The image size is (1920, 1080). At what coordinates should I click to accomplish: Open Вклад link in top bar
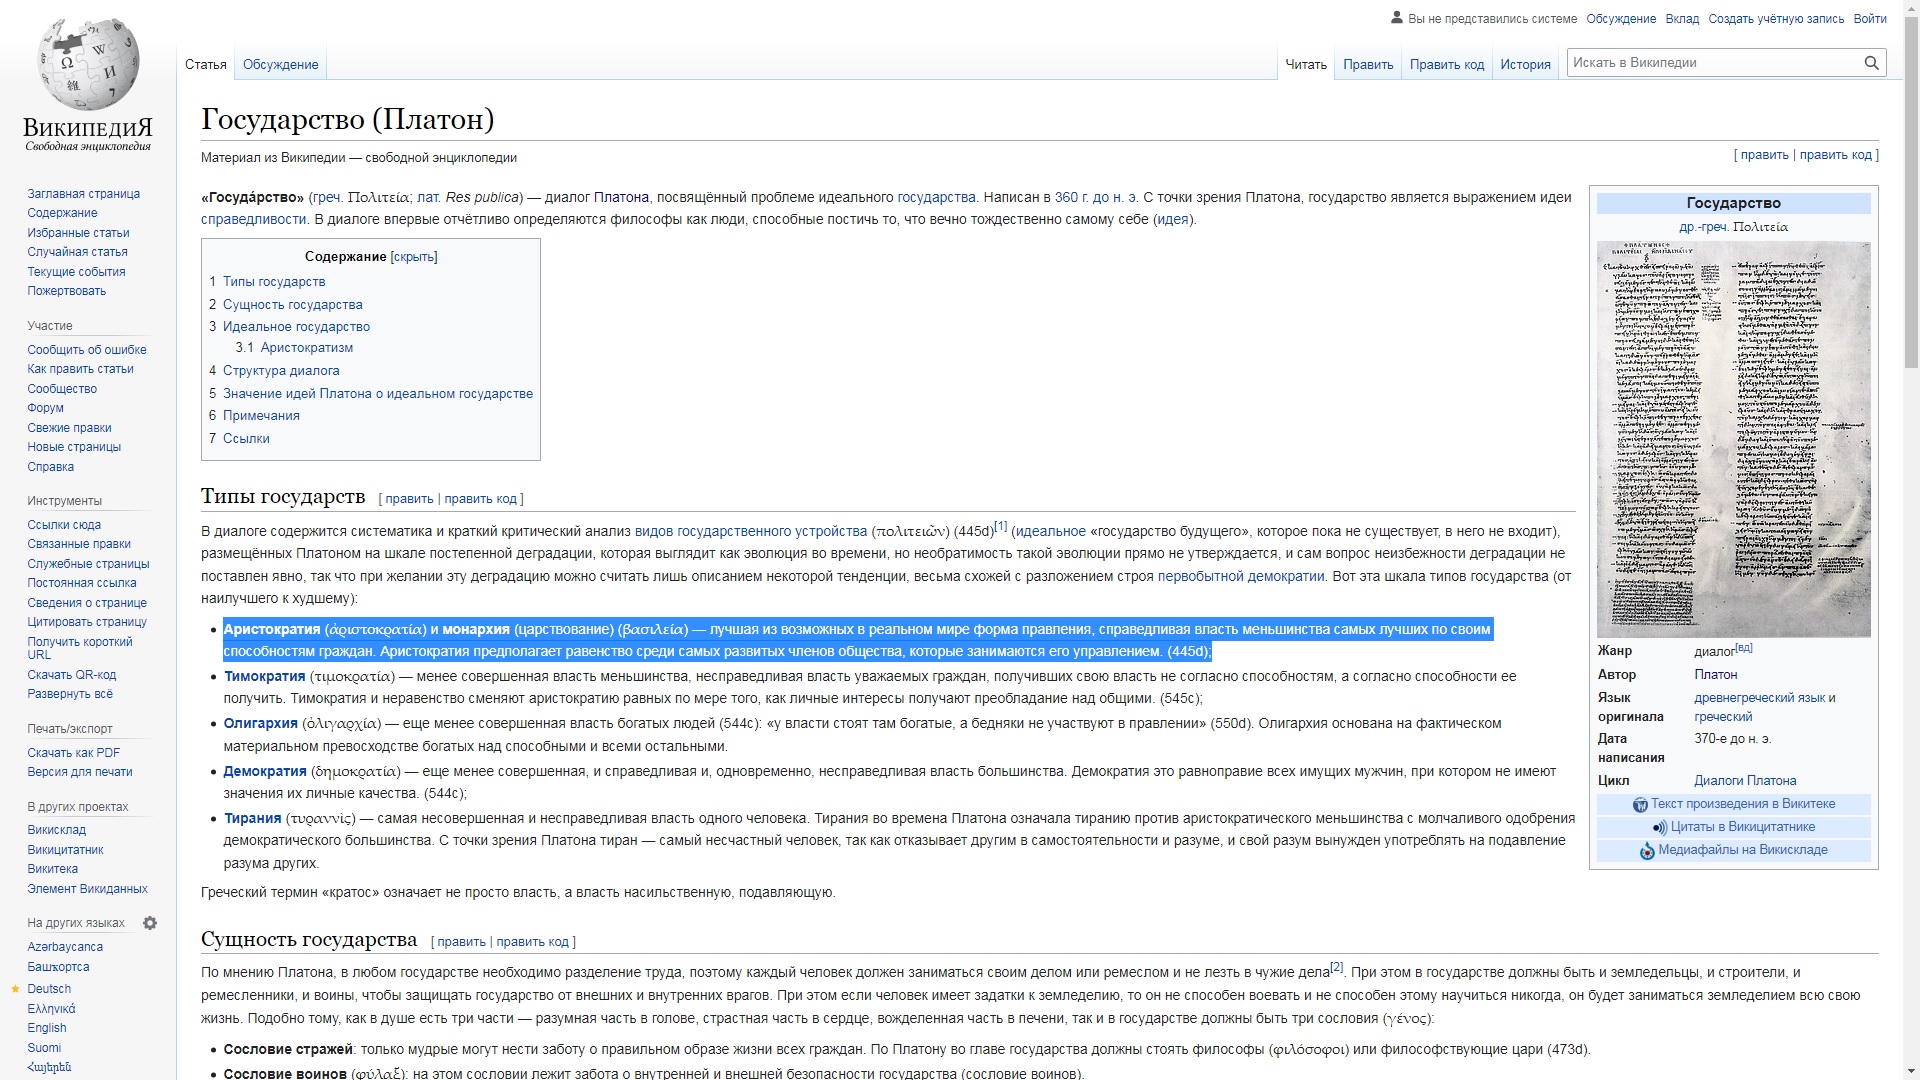tap(1682, 19)
